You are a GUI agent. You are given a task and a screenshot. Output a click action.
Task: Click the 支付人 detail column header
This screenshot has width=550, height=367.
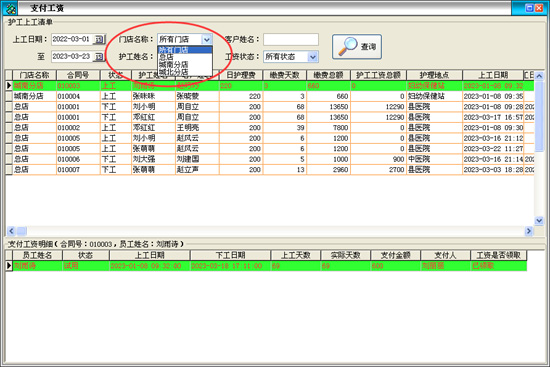click(x=445, y=255)
